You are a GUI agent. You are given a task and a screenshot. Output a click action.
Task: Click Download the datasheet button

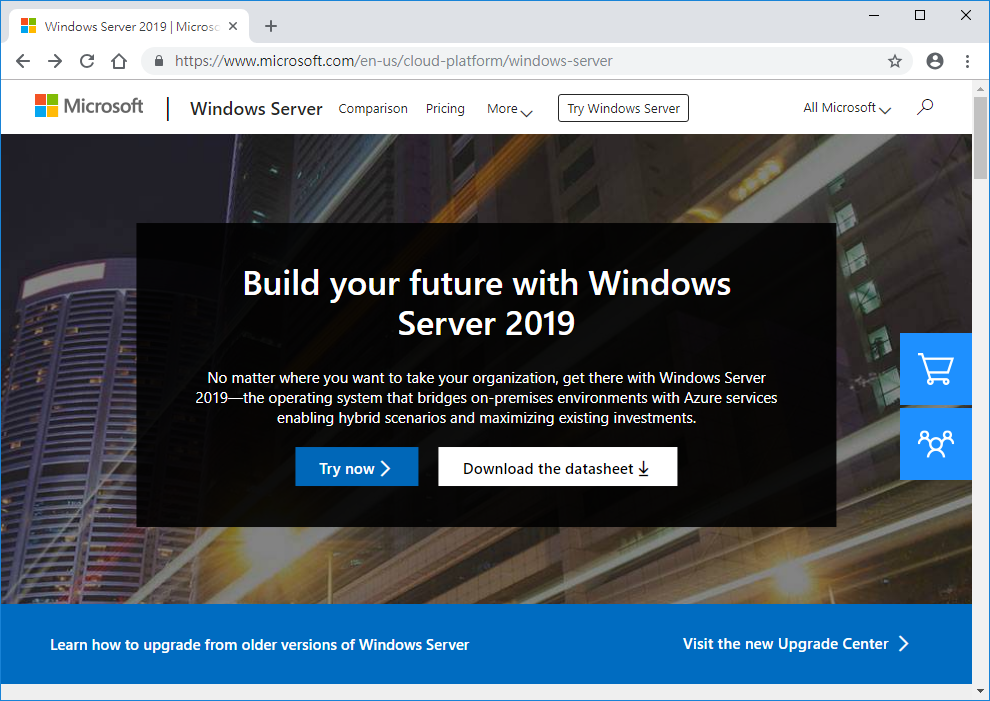click(x=558, y=467)
